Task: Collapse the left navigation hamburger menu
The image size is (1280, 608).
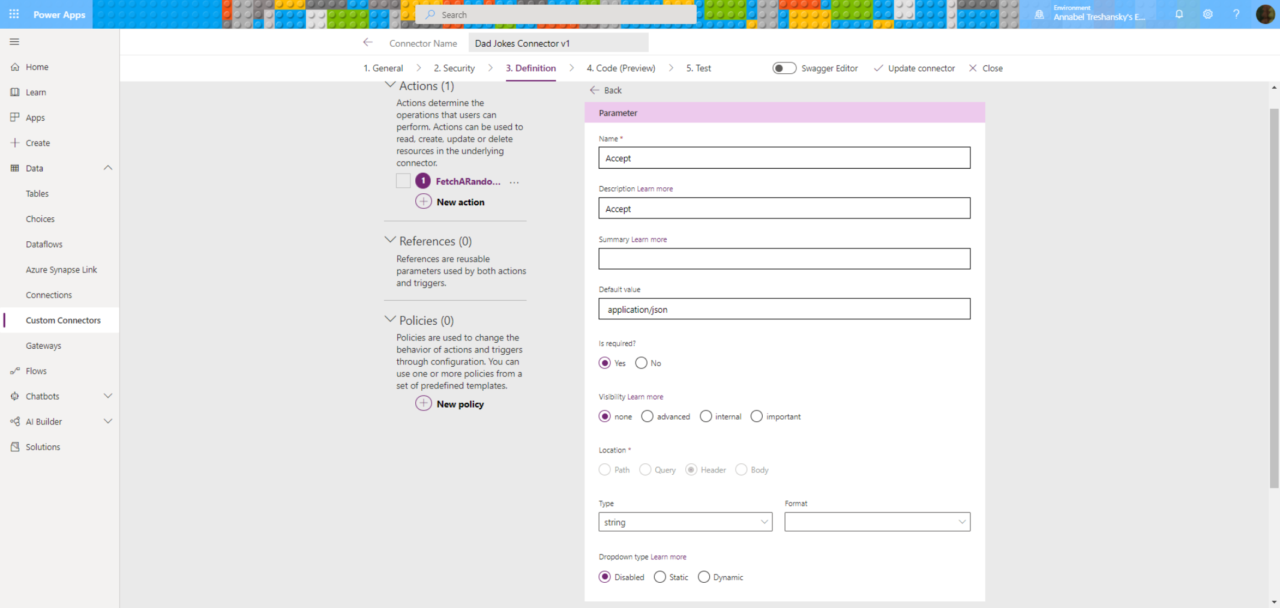Action: pyautogui.click(x=14, y=41)
